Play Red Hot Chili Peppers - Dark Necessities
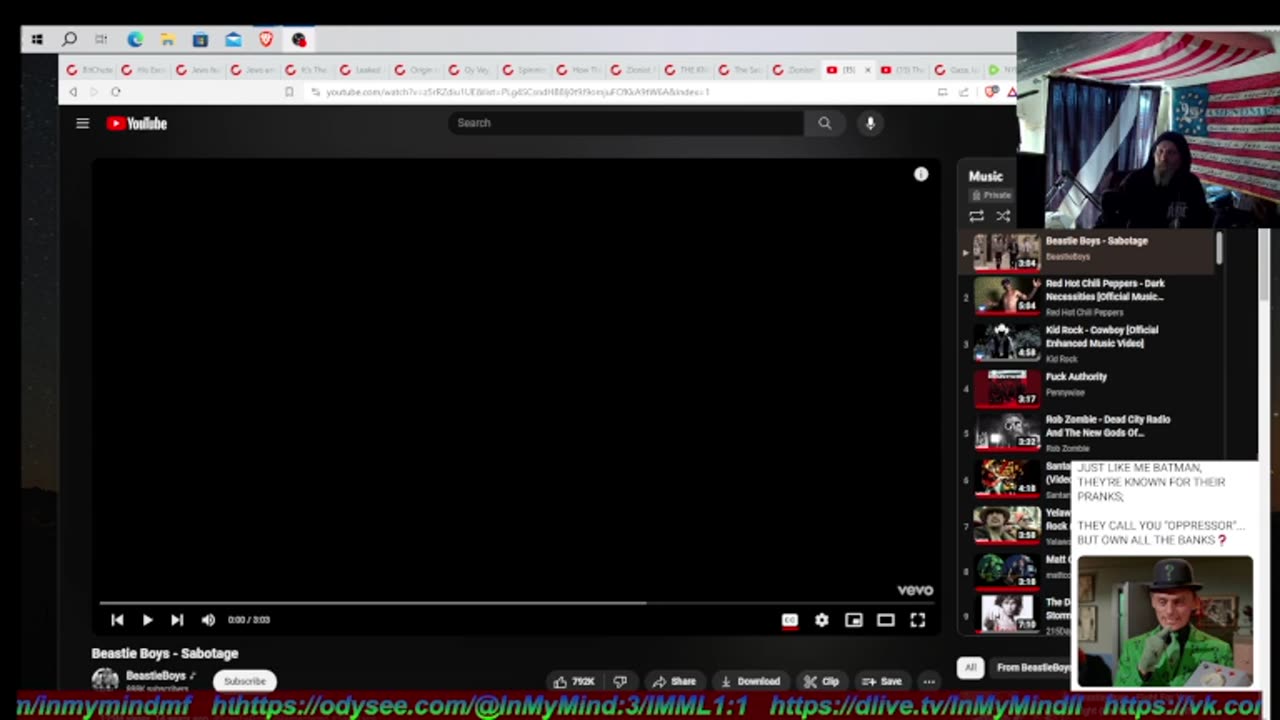The image size is (1280, 720). (x=1088, y=297)
